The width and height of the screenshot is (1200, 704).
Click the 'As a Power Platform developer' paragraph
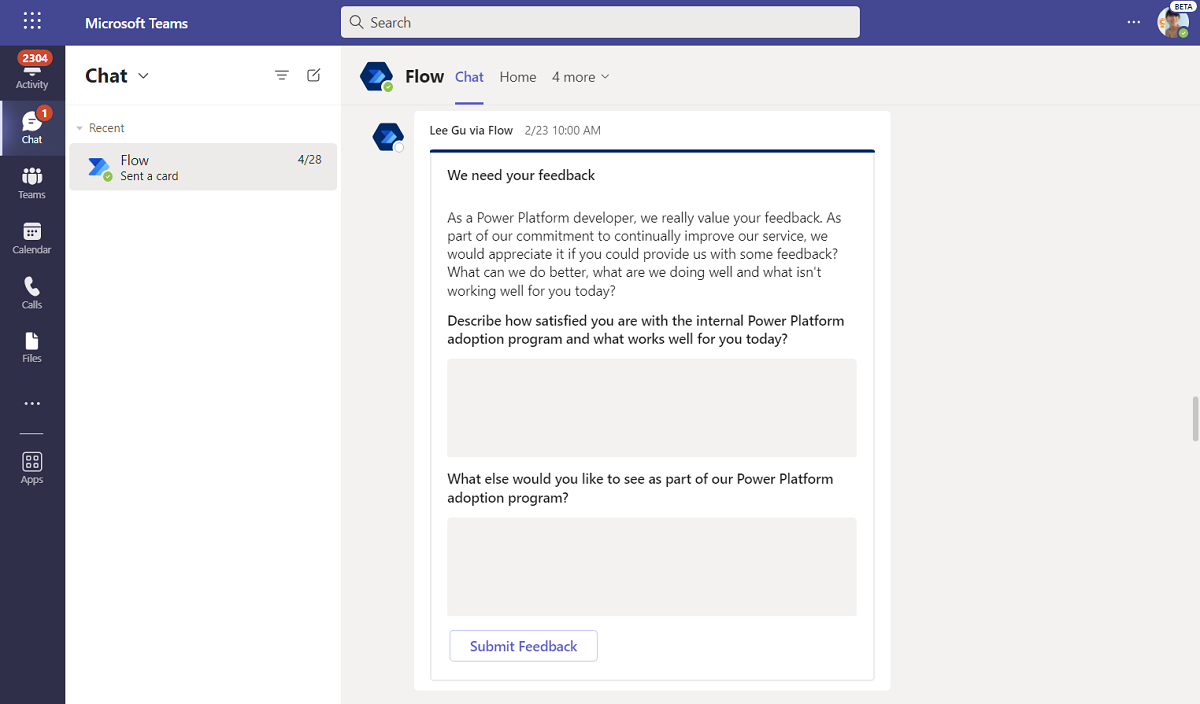click(x=645, y=254)
